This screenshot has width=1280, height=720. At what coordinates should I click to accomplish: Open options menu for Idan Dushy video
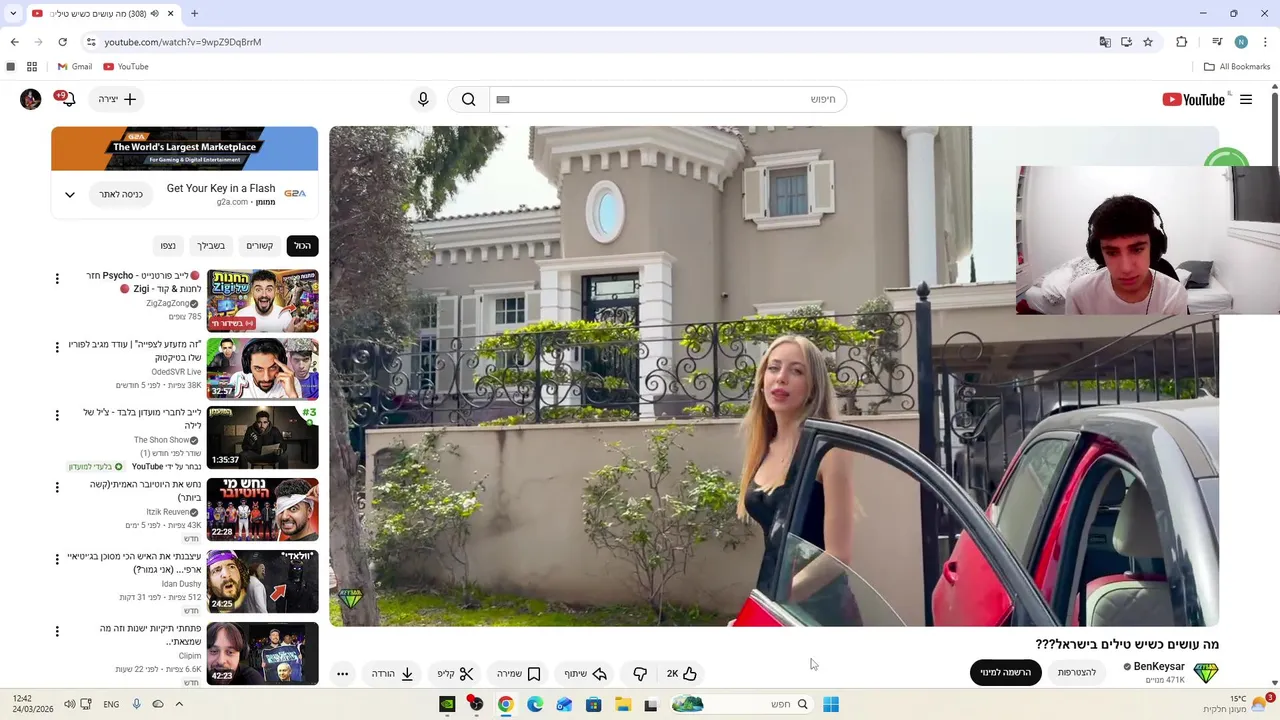57,559
